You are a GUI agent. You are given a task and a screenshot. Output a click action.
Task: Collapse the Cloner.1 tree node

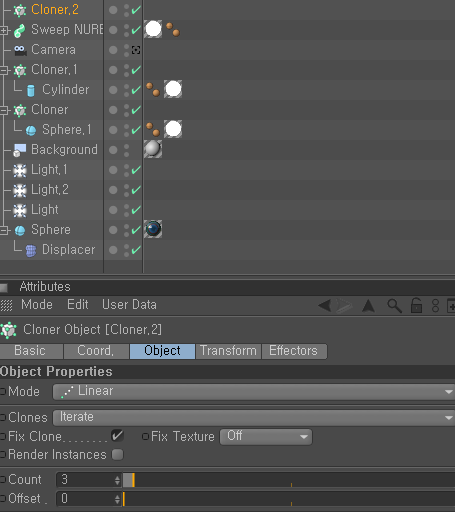tap(4, 70)
